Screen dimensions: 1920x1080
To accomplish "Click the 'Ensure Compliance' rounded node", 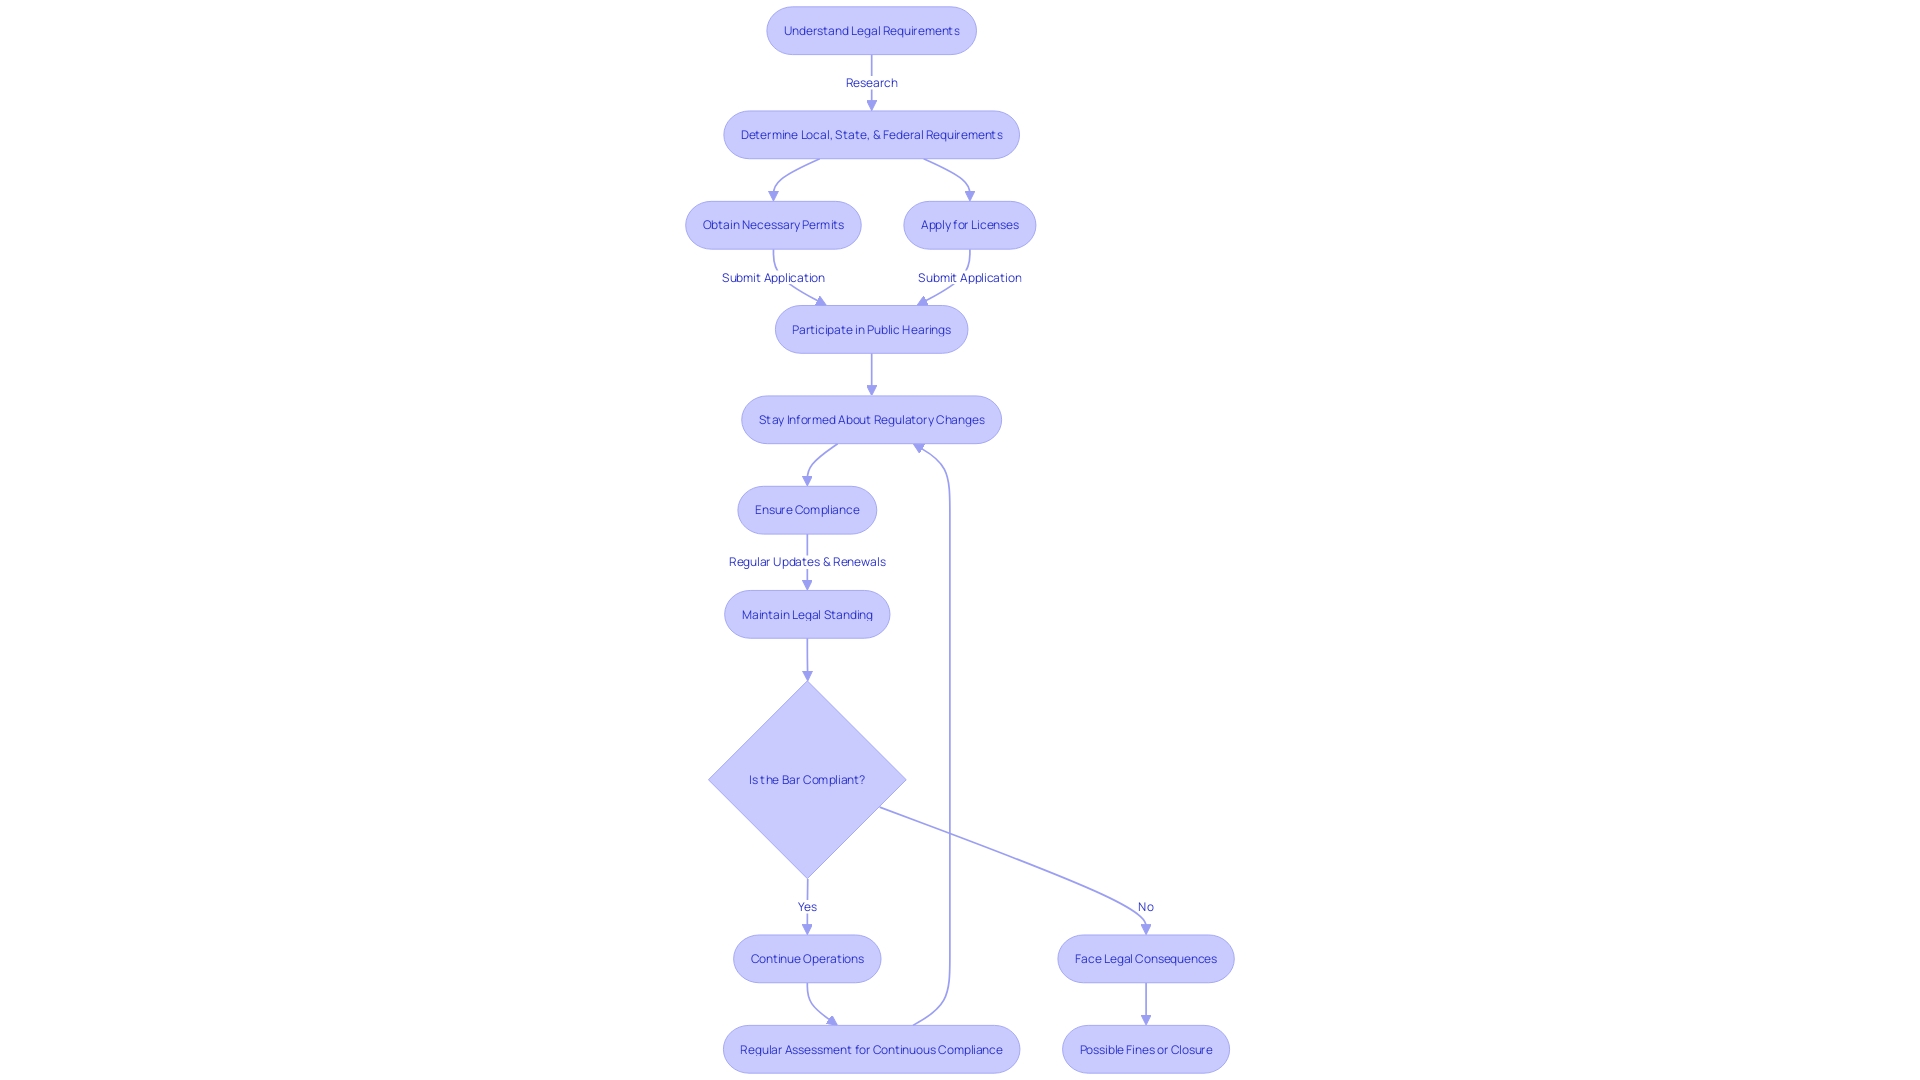I will click(807, 510).
